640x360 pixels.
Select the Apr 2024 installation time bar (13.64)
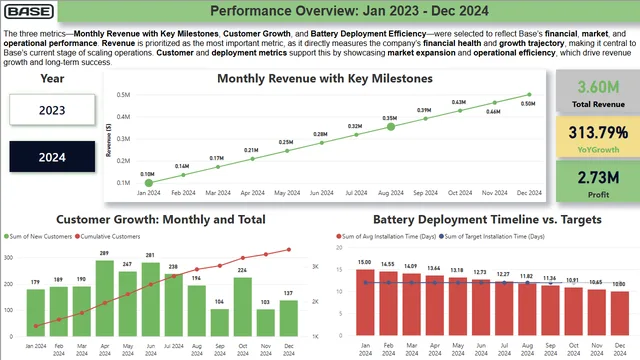coord(435,305)
